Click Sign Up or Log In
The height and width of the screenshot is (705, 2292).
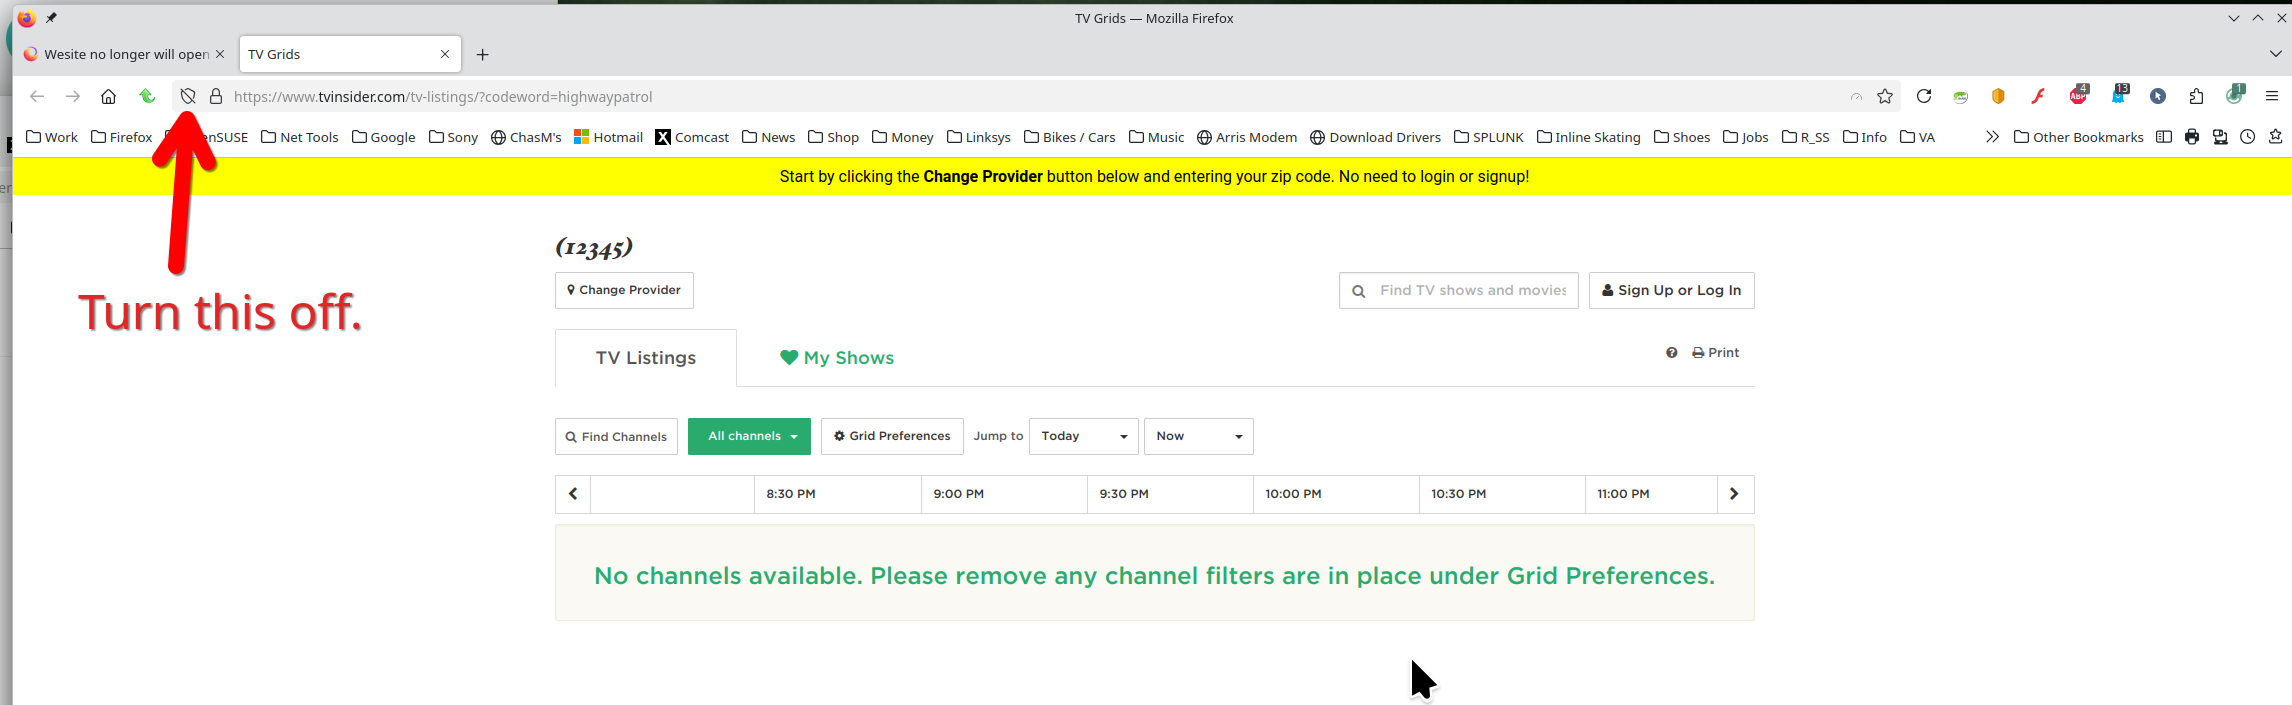1671,291
